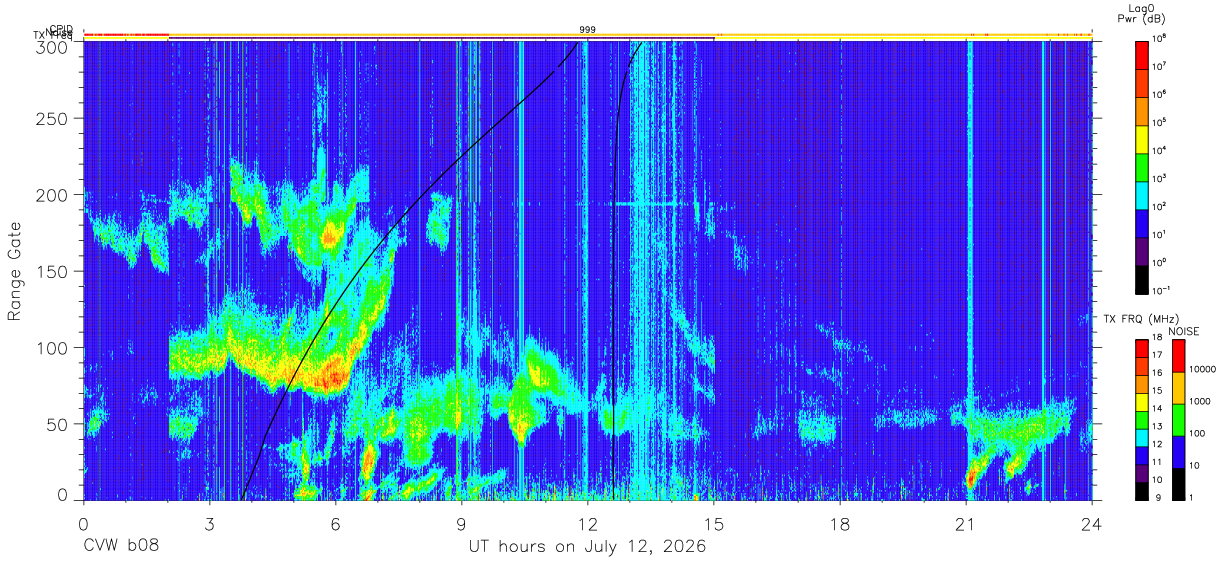Viewport: 1228px width, 567px height.
Task: Pick the orange segment of NOISE colorbar
Action: point(1178,388)
